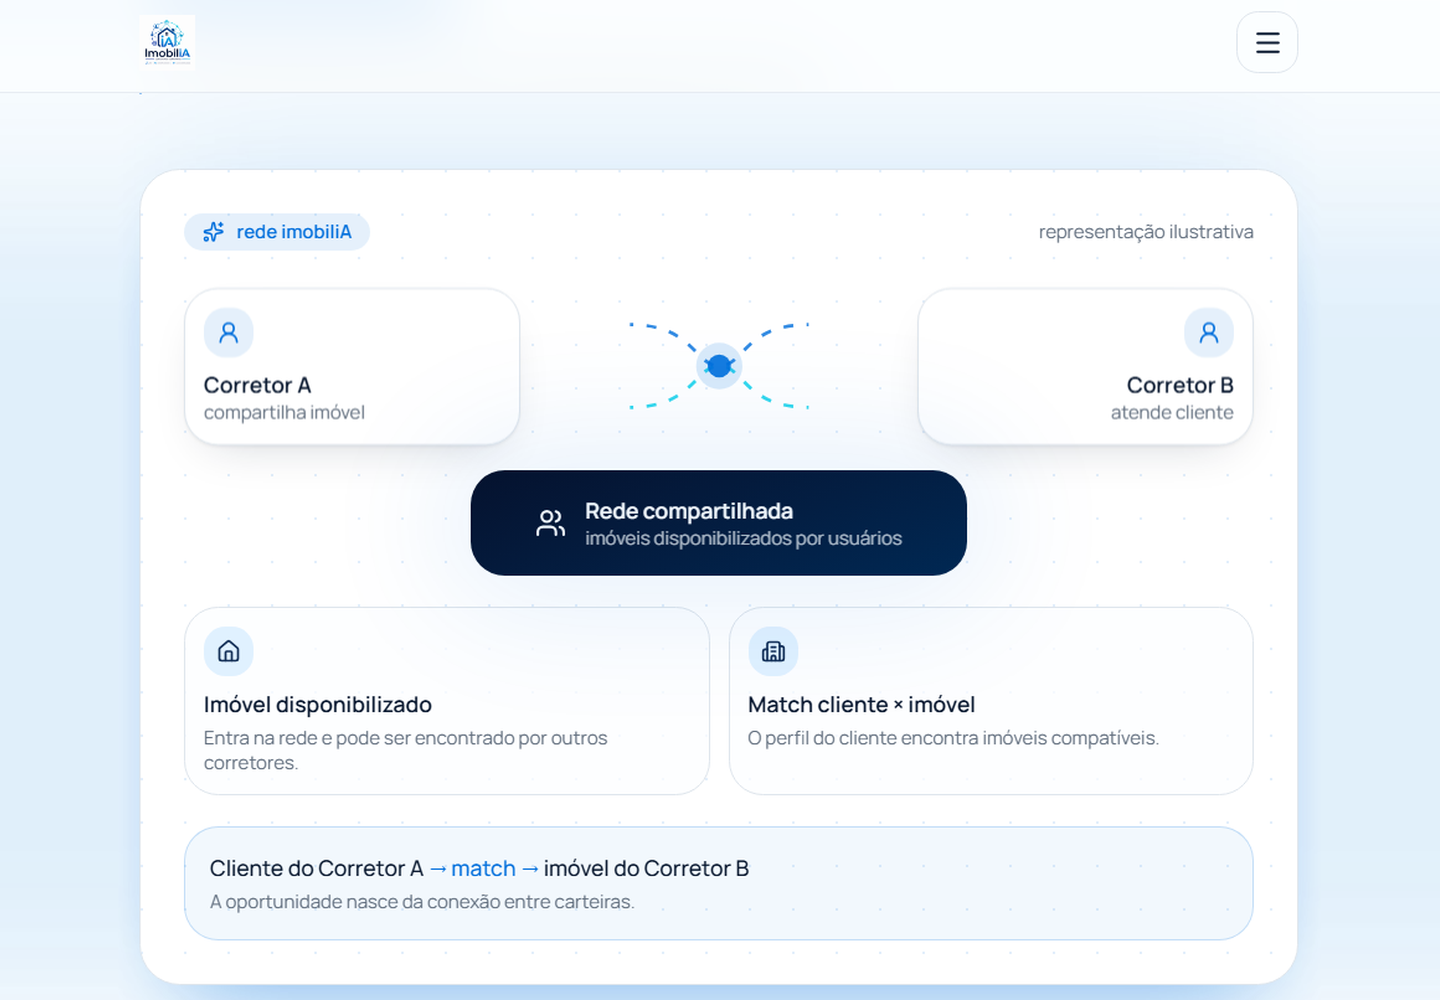Viewport: 1440px width, 1000px height.
Task: Click the building icon above Match cliente
Action: (x=773, y=652)
